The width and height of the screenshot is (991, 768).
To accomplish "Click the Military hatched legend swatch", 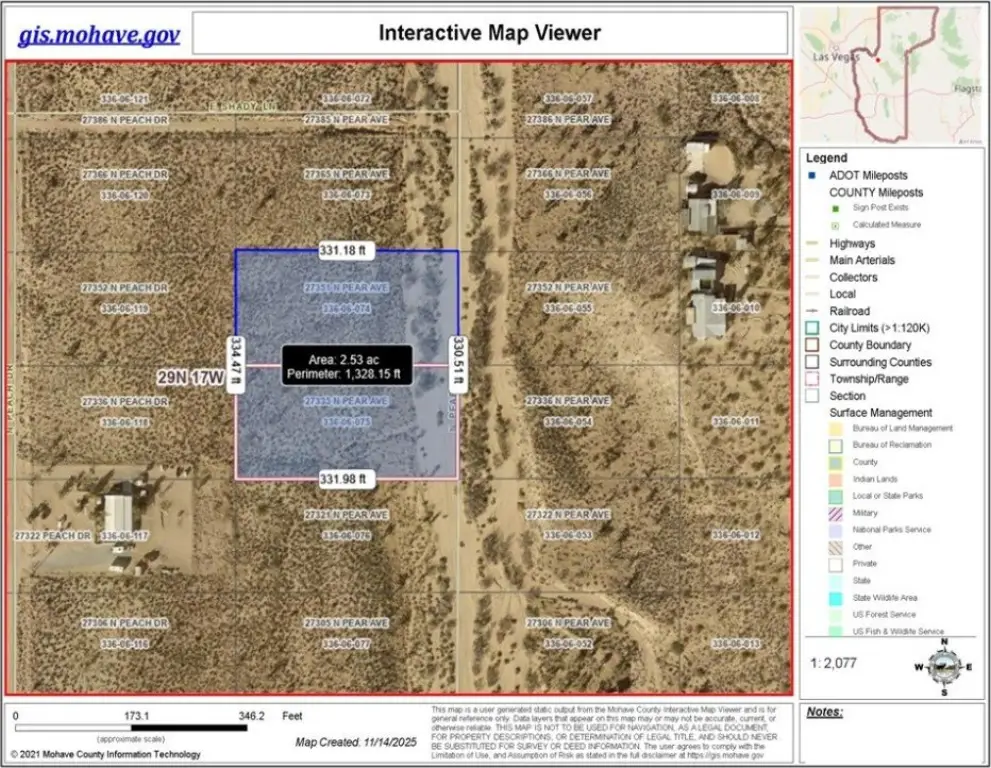I will pos(836,513).
